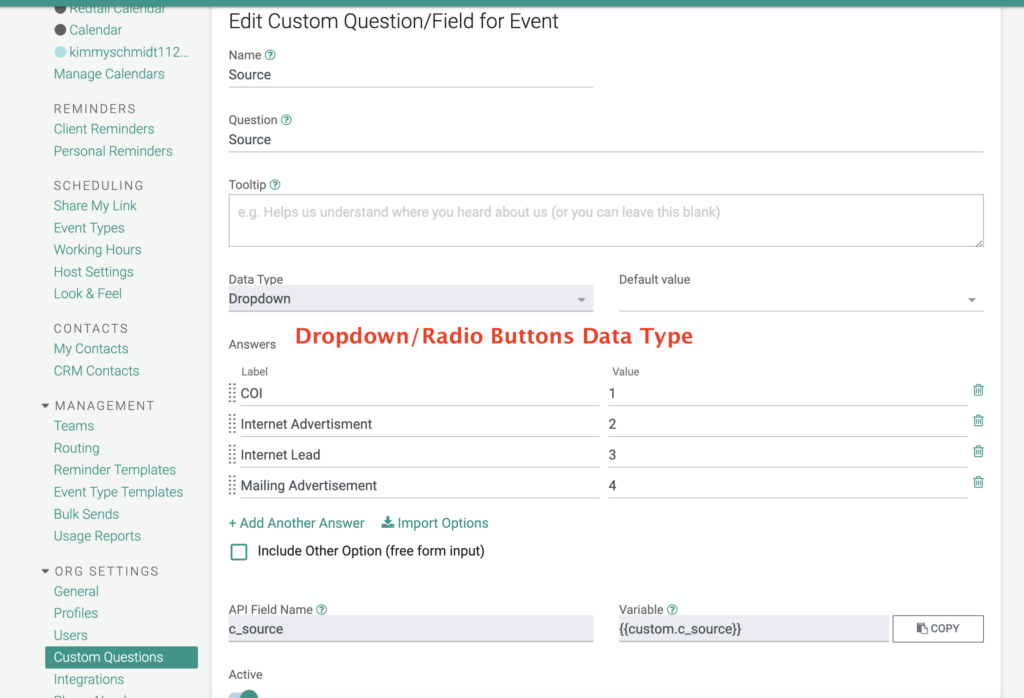Viewport: 1024px width, 698px height.
Task: Open Client Reminders page
Action: point(104,129)
